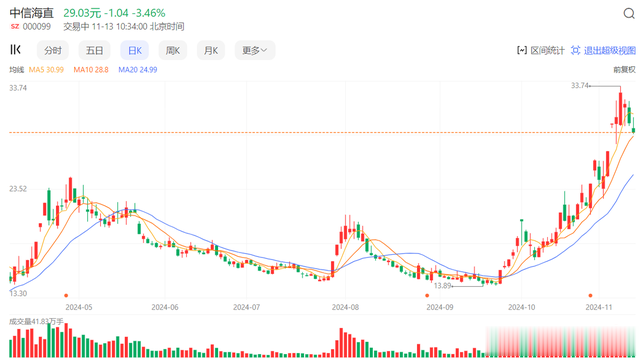This screenshot has height=361, width=640.
Task: Click the 13.89 low price annotation
Action: [442, 285]
